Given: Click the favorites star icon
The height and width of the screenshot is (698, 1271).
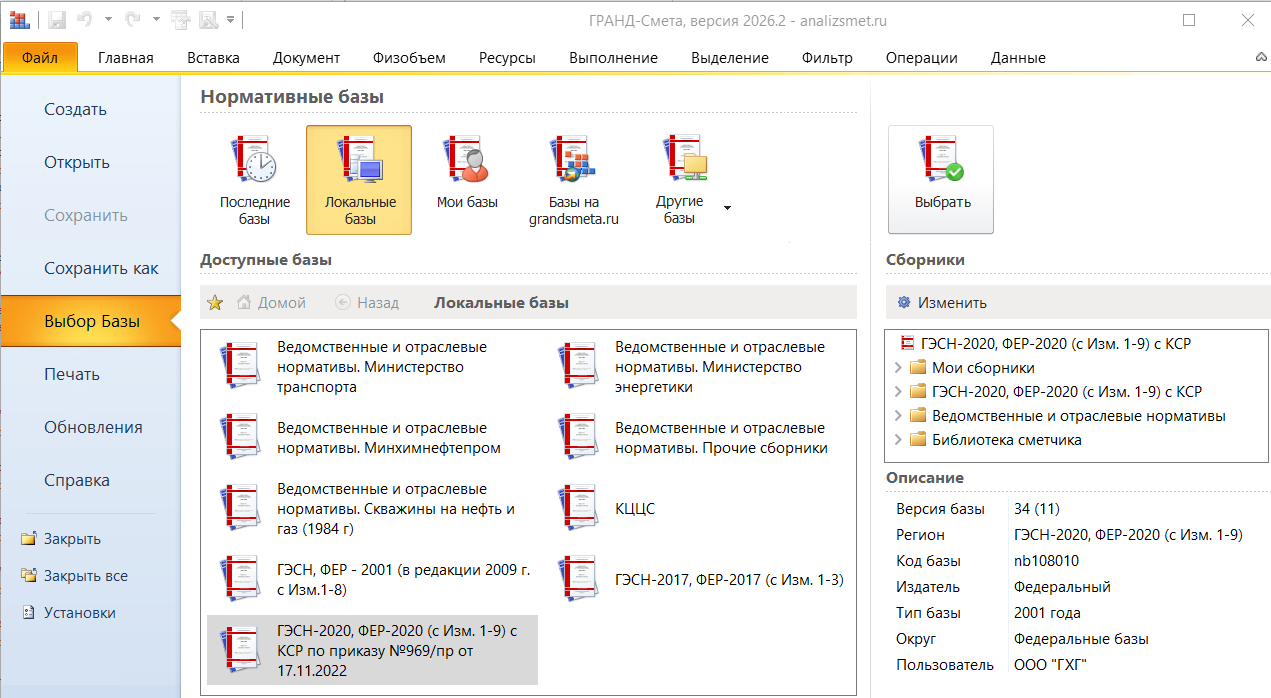Looking at the screenshot, I should (214, 303).
